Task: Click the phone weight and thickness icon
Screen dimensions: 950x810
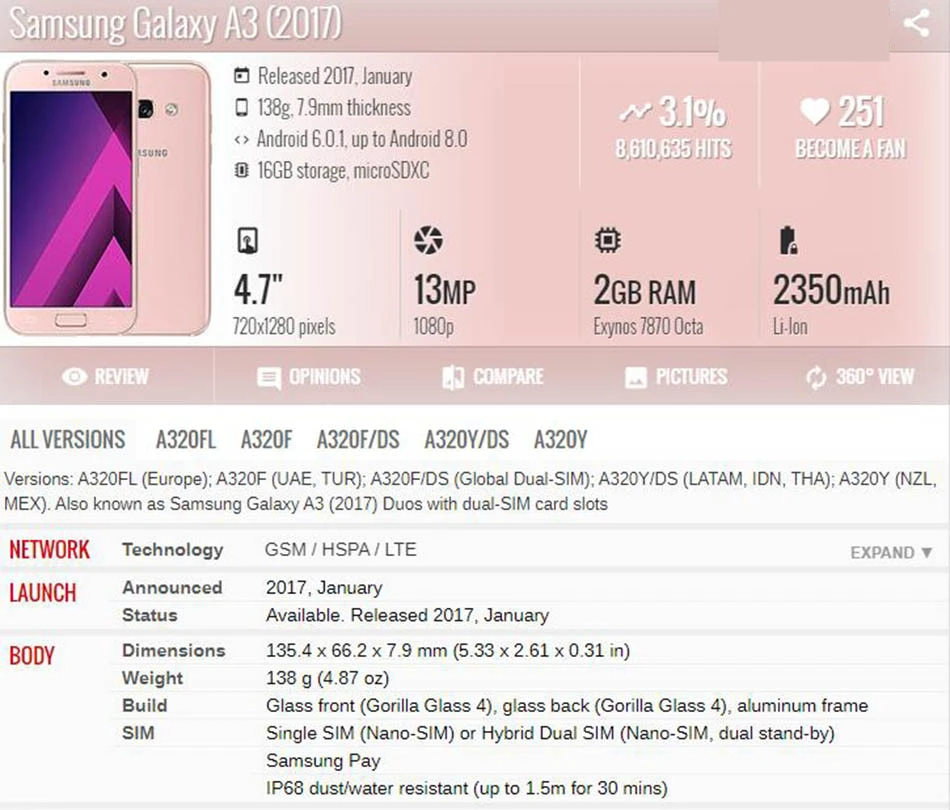Action: (x=242, y=107)
